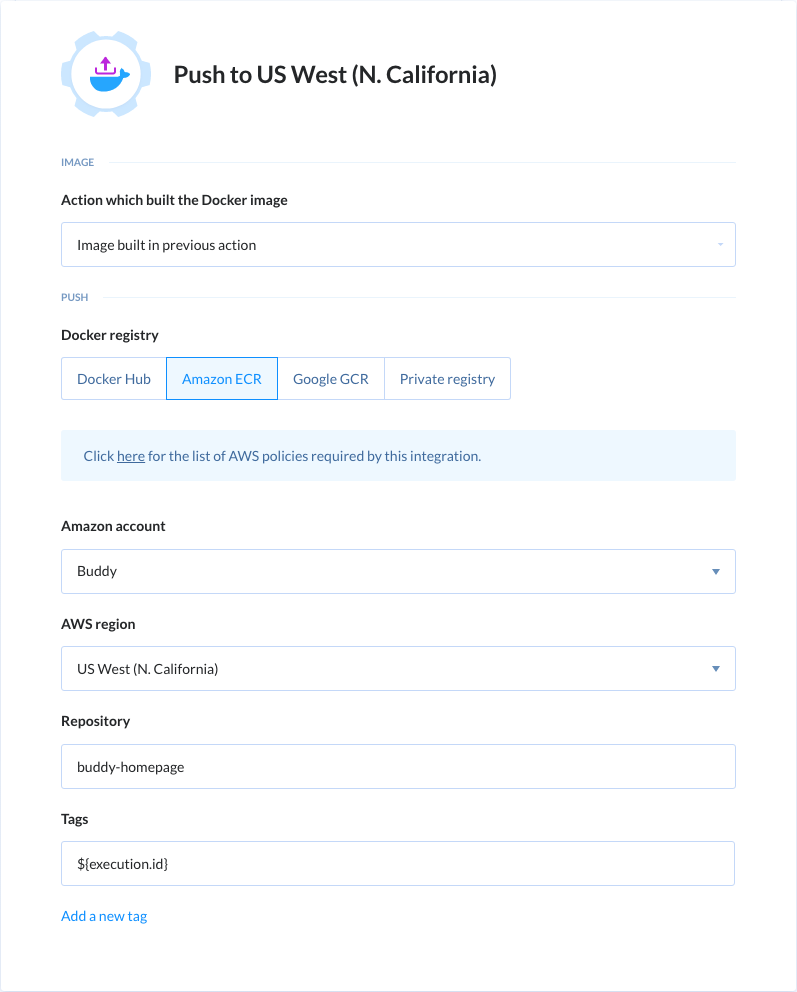Click the Add a new tag link
Screen dimensions: 797x992
(104, 916)
